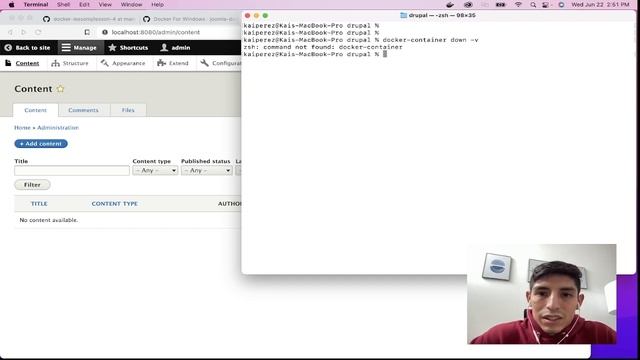Click the zsh command not found error line
Viewport: 640px width, 360px height.
pos(323,47)
